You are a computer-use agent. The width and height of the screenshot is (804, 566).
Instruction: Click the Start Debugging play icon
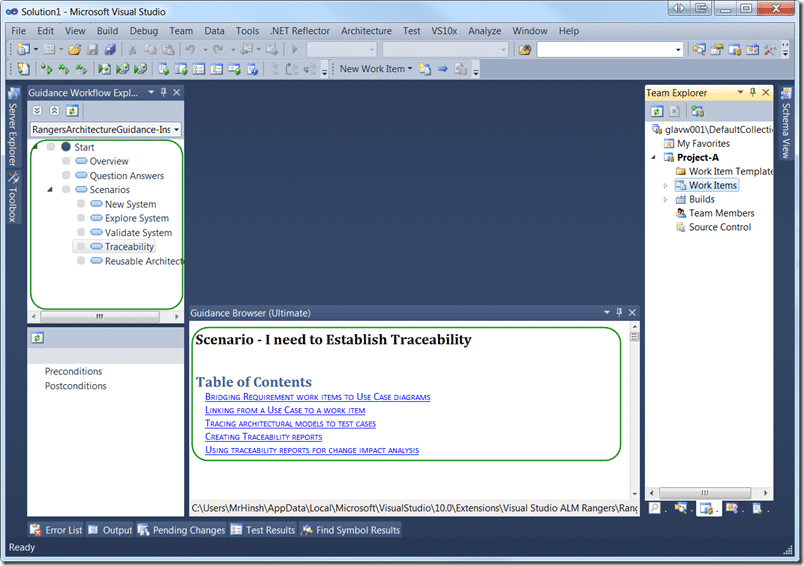(x=294, y=50)
